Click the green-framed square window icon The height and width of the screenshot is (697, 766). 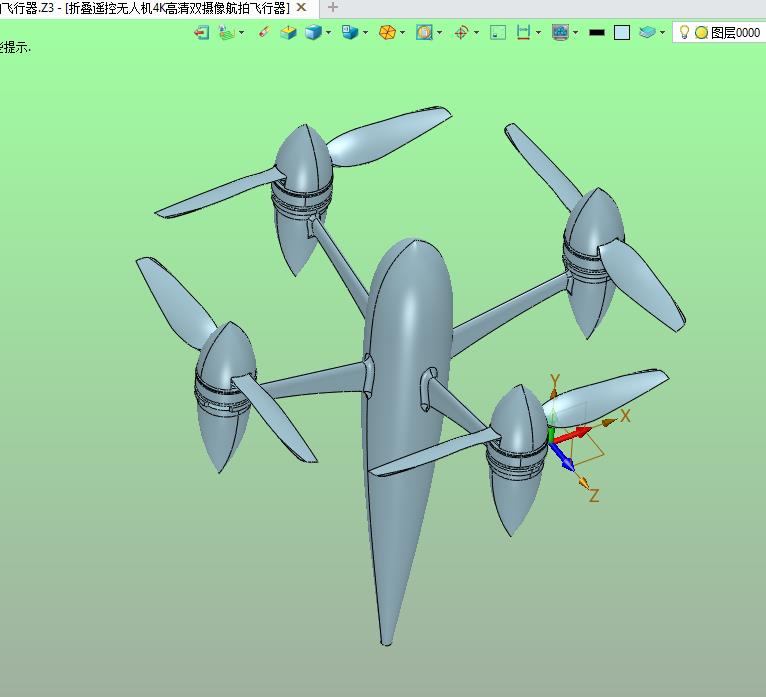(498, 33)
